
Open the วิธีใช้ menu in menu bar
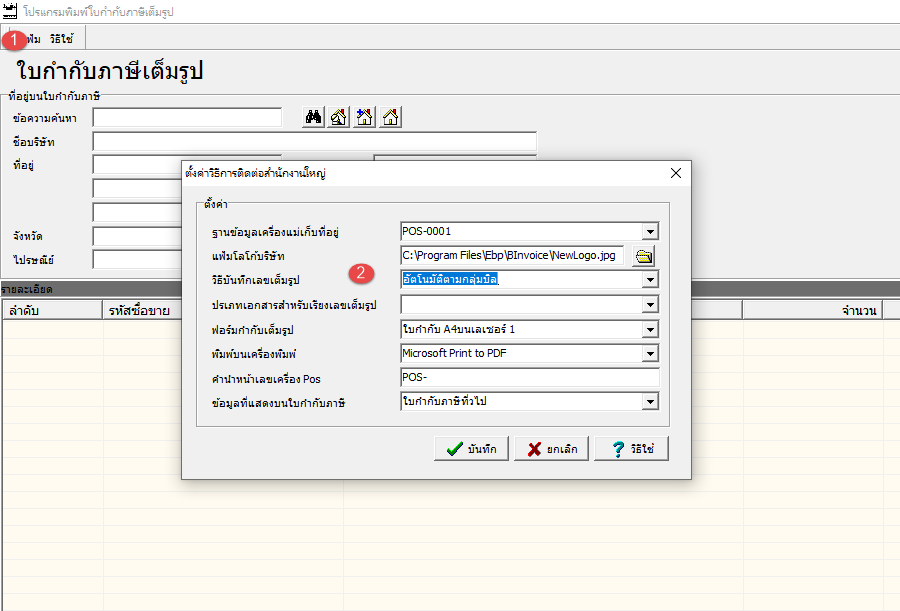pos(61,39)
